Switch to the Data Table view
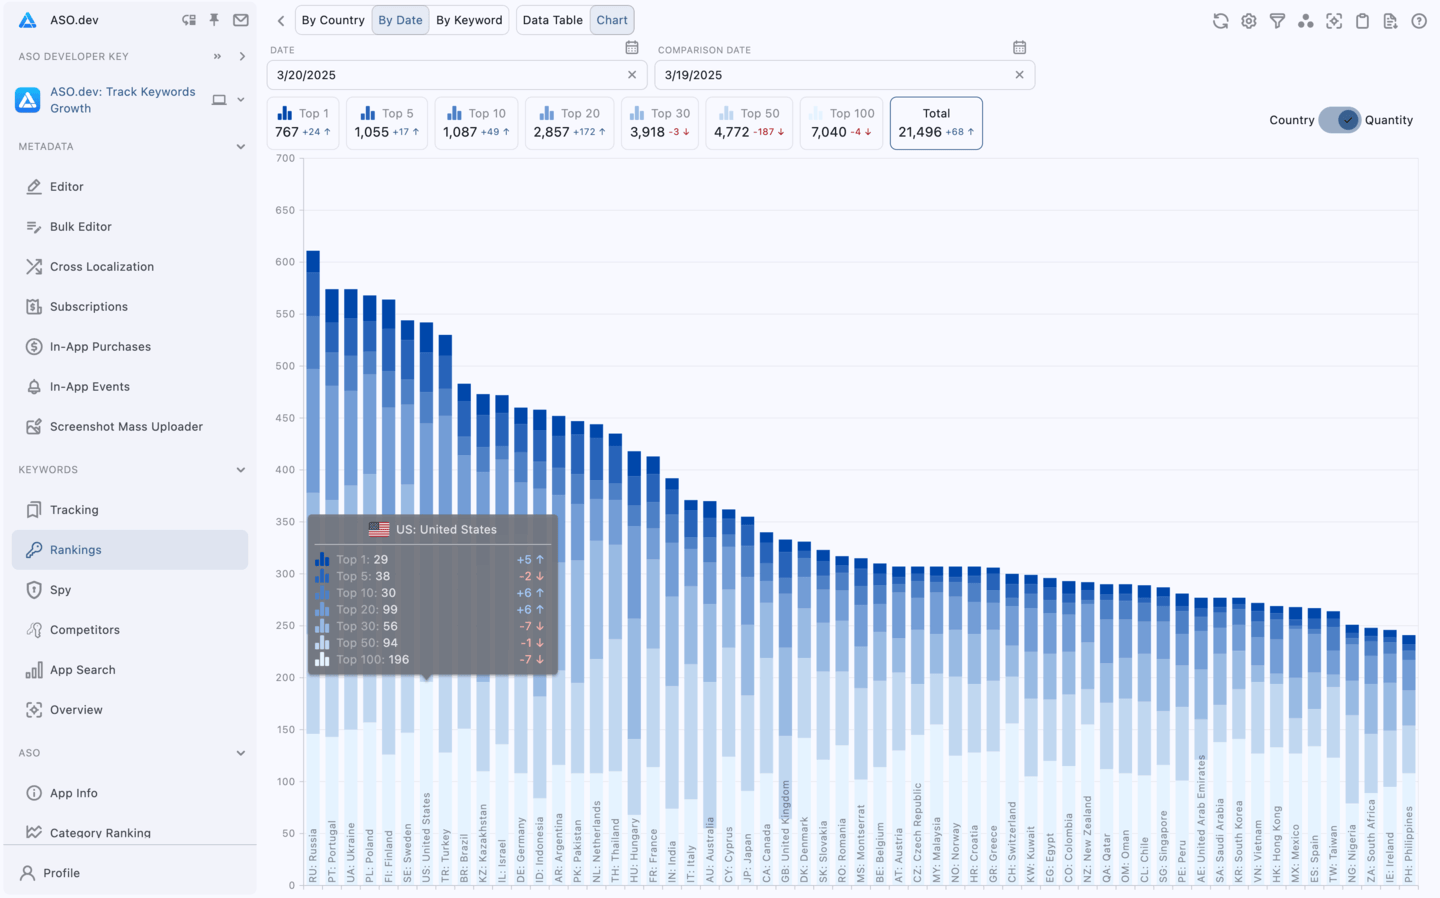This screenshot has width=1440, height=898. (553, 19)
